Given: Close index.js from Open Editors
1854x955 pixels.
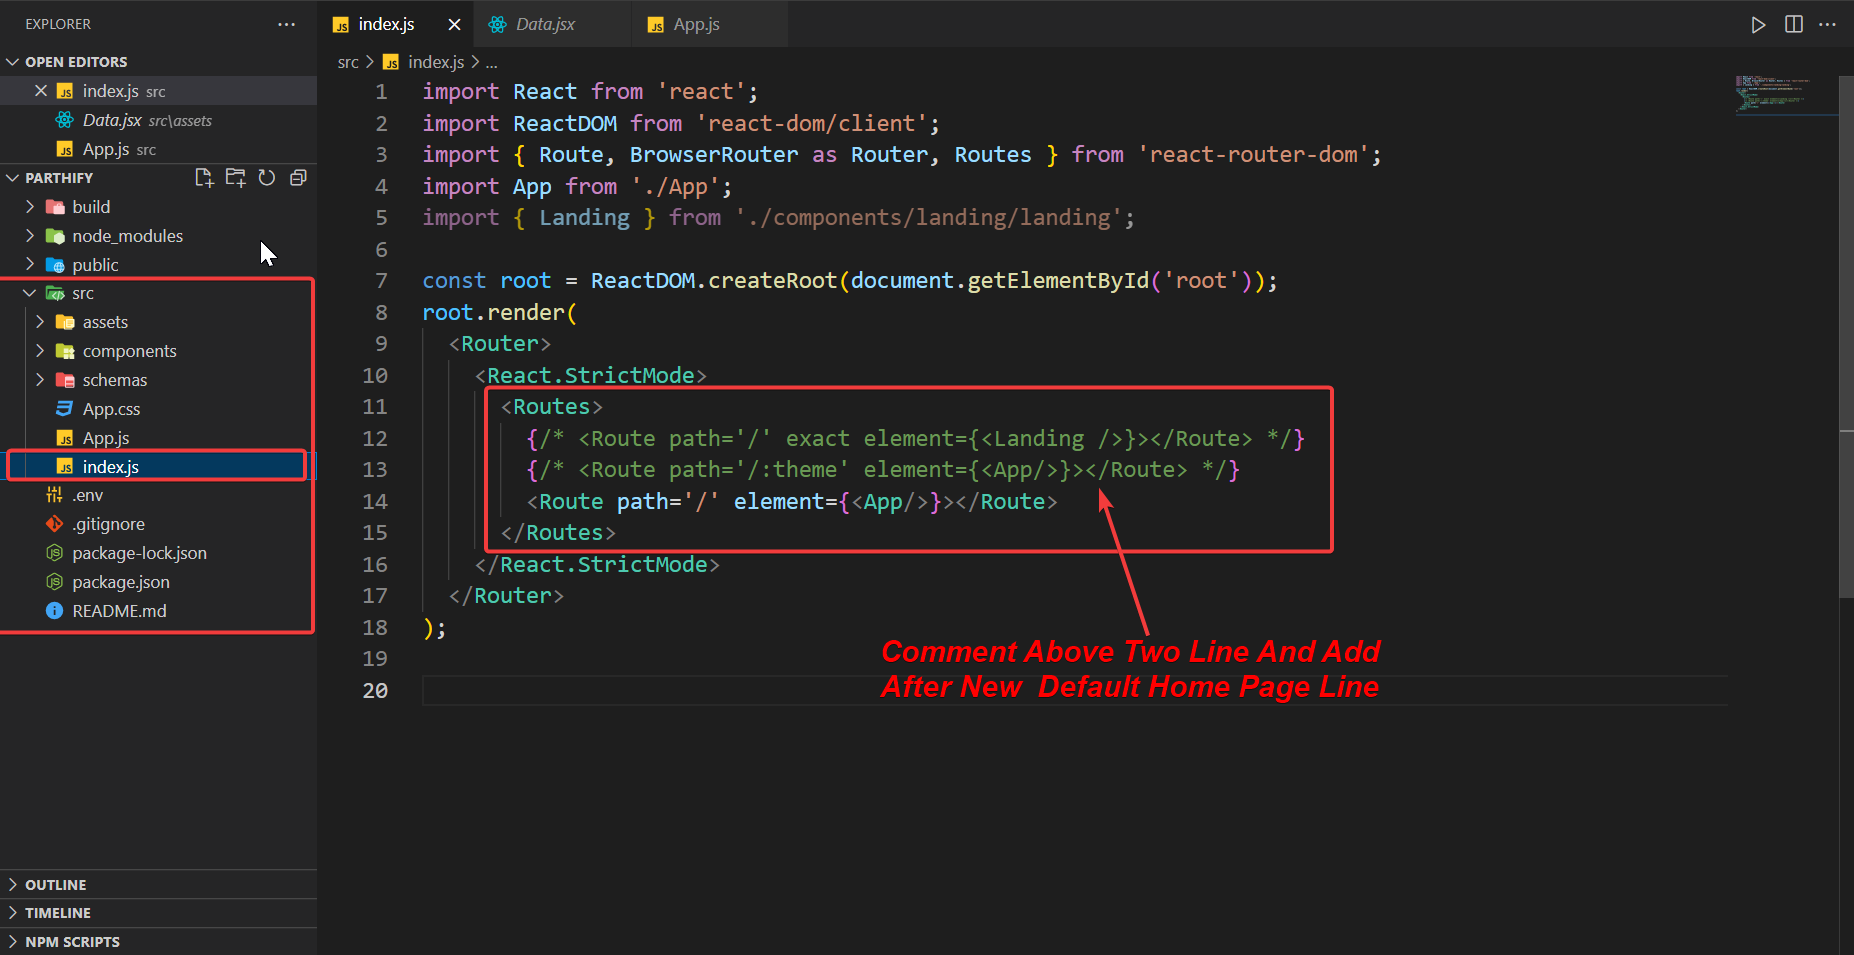Looking at the screenshot, I should coord(41,90).
